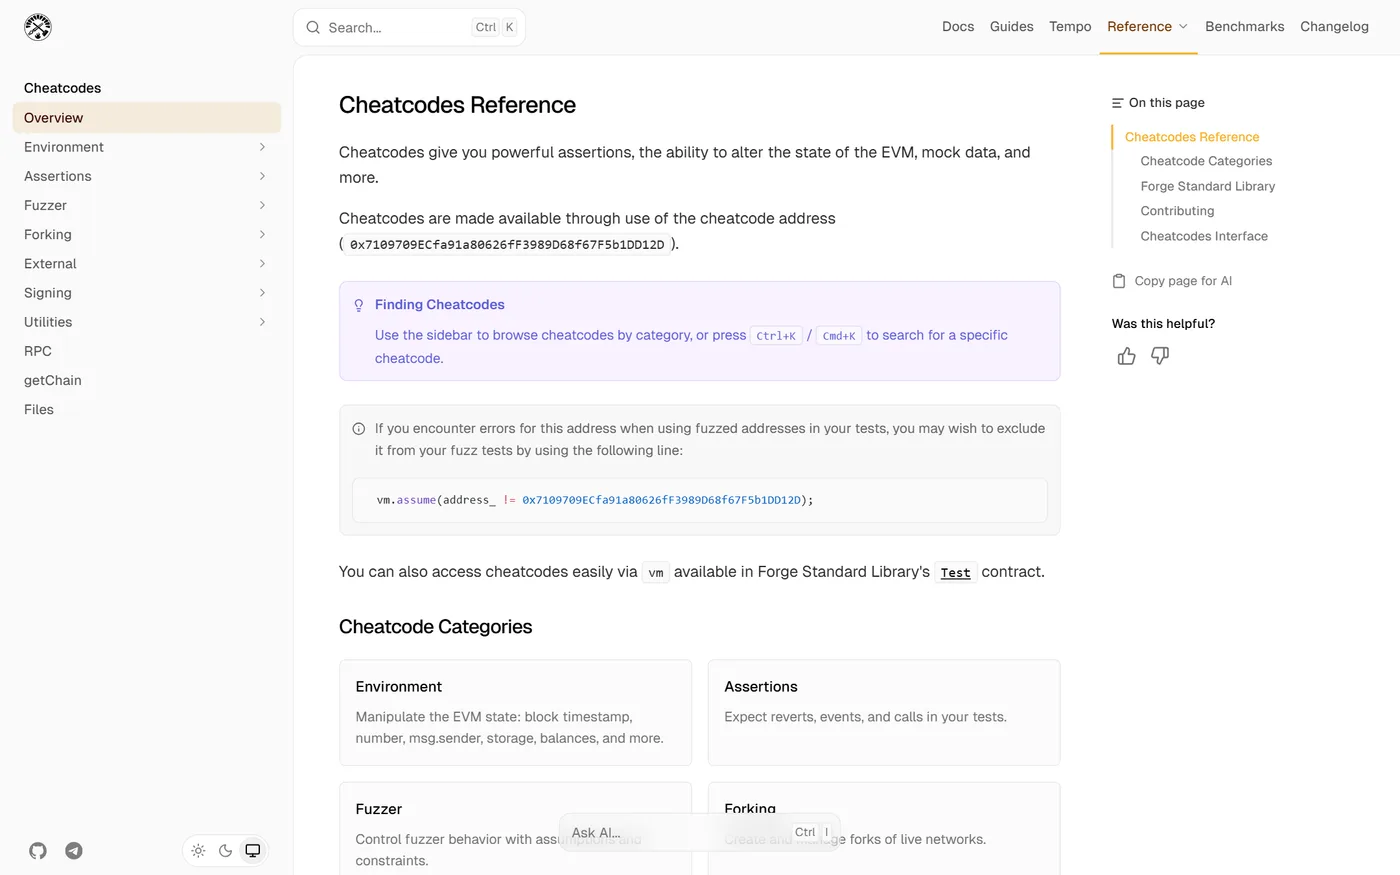Image resolution: width=1400 pixels, height=875 pixels.
Task: Click the lightbulb icon in Finding Cheatcodes
Action: tap(359, 305)
